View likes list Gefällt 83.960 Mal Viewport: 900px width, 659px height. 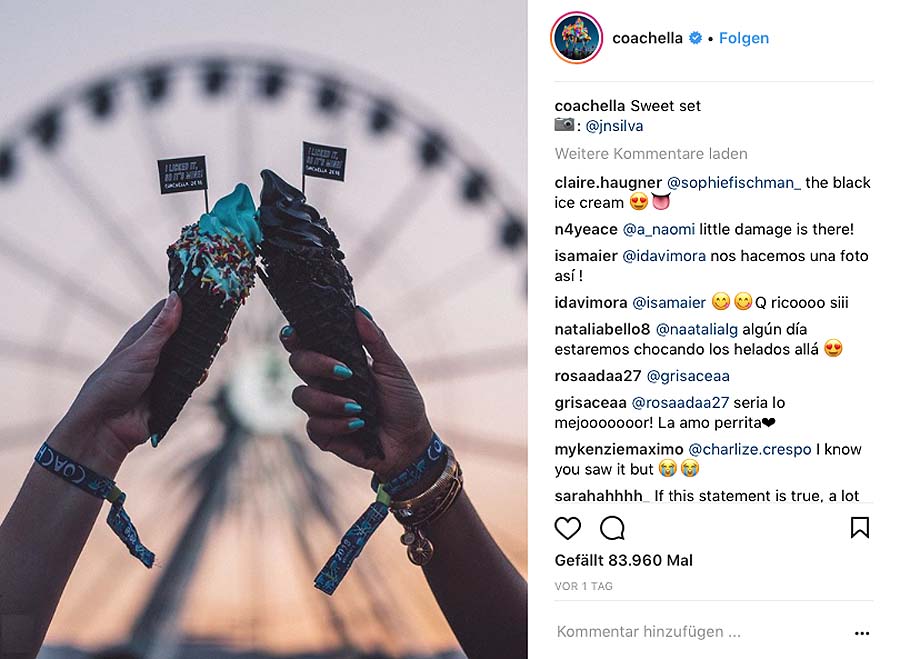tap(623, 560)
